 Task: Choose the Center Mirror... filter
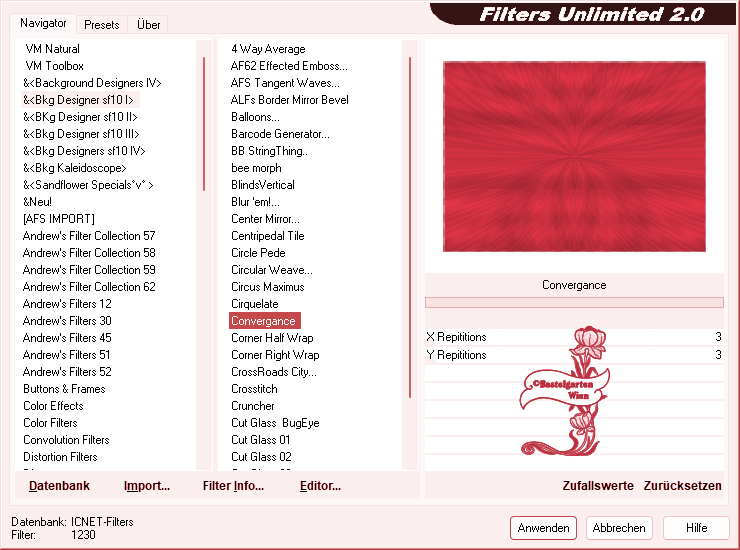[x=265, y=219]
